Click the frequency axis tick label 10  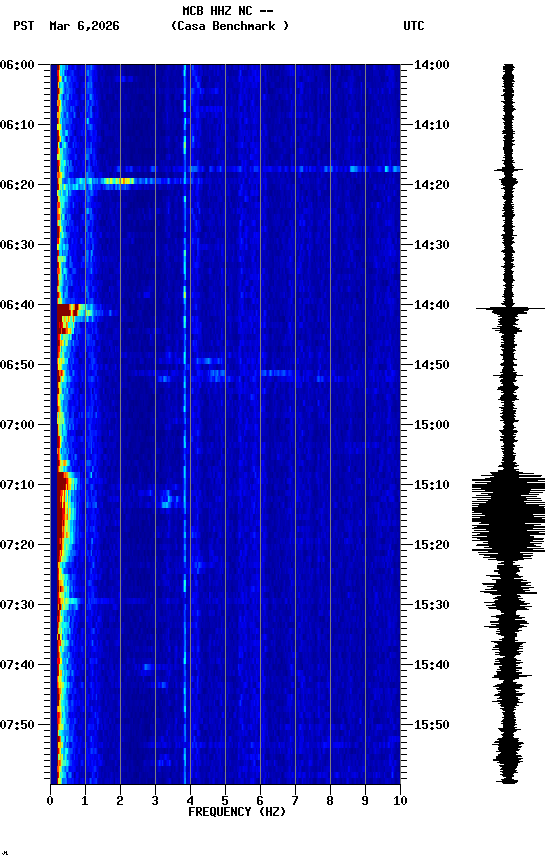coord(400,801)
